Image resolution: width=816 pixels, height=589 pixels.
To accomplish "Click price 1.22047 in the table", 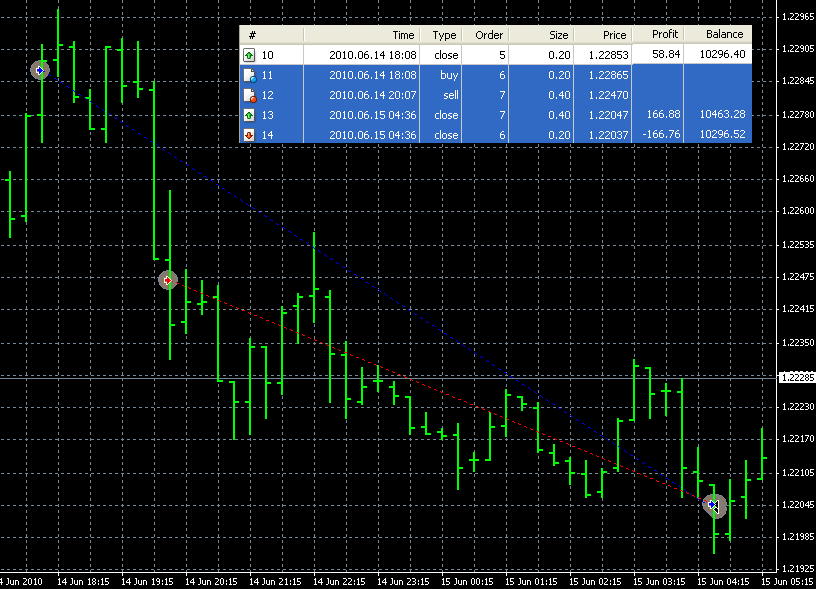I will (x=608, y=115).
